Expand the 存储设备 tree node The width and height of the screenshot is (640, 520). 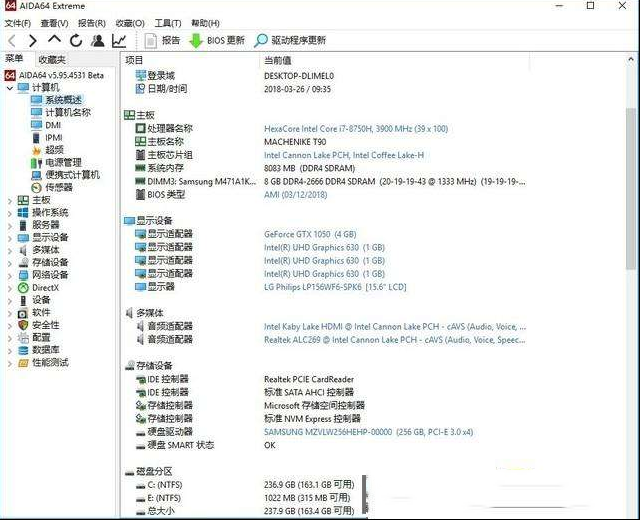point(10,263)
